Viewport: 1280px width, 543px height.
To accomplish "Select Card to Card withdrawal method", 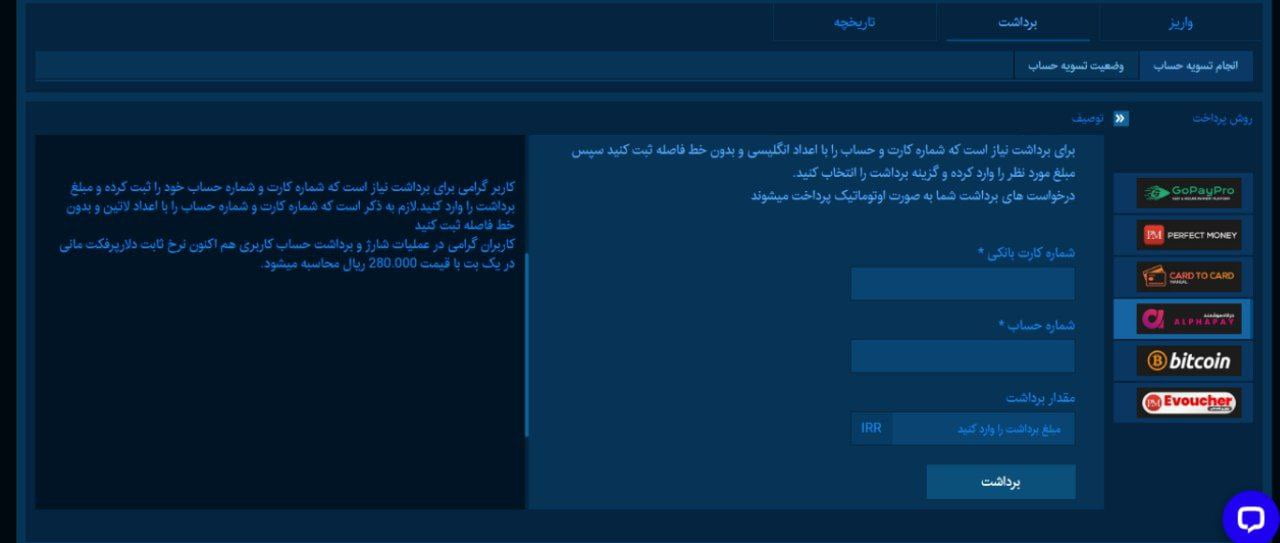I will [1188, 276].
